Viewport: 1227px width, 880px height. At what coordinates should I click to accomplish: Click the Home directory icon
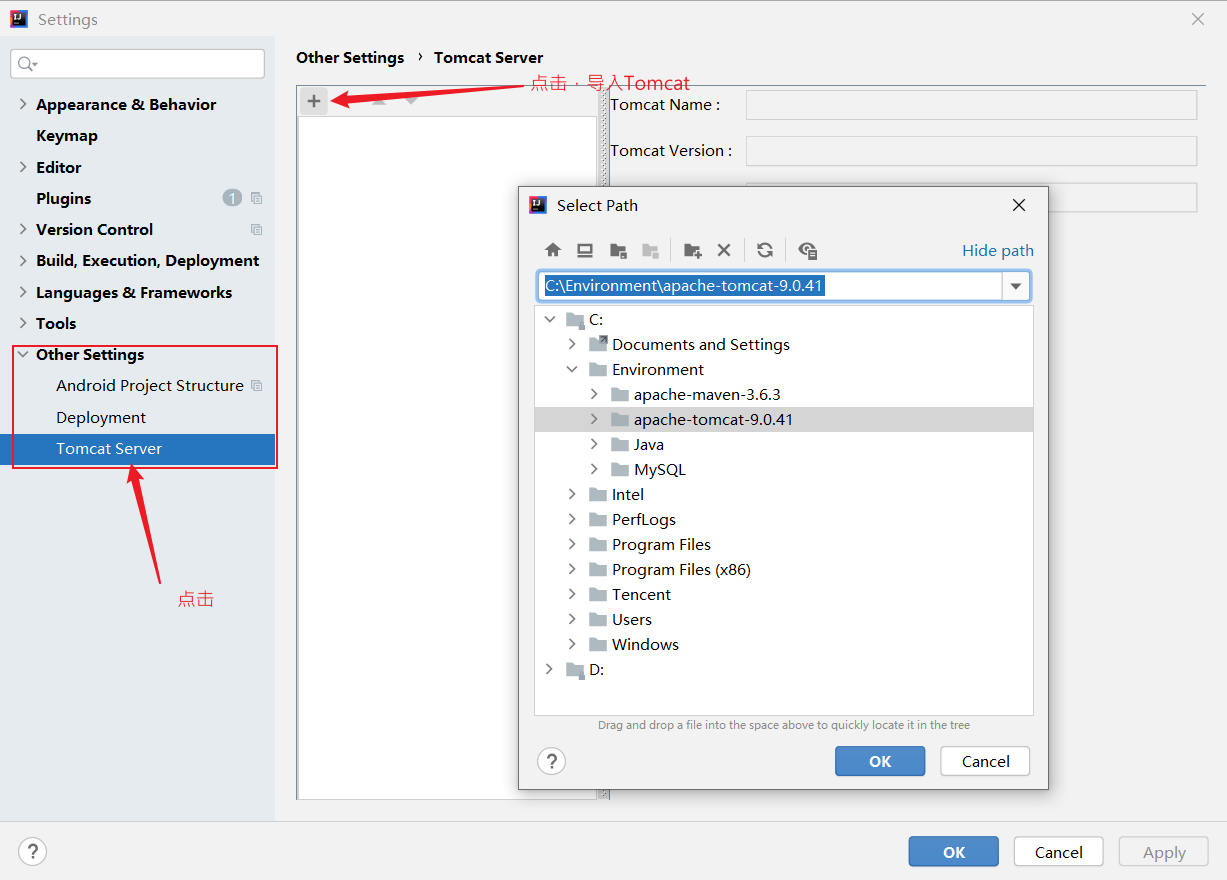pyautogui.click(x=553, y=250)
